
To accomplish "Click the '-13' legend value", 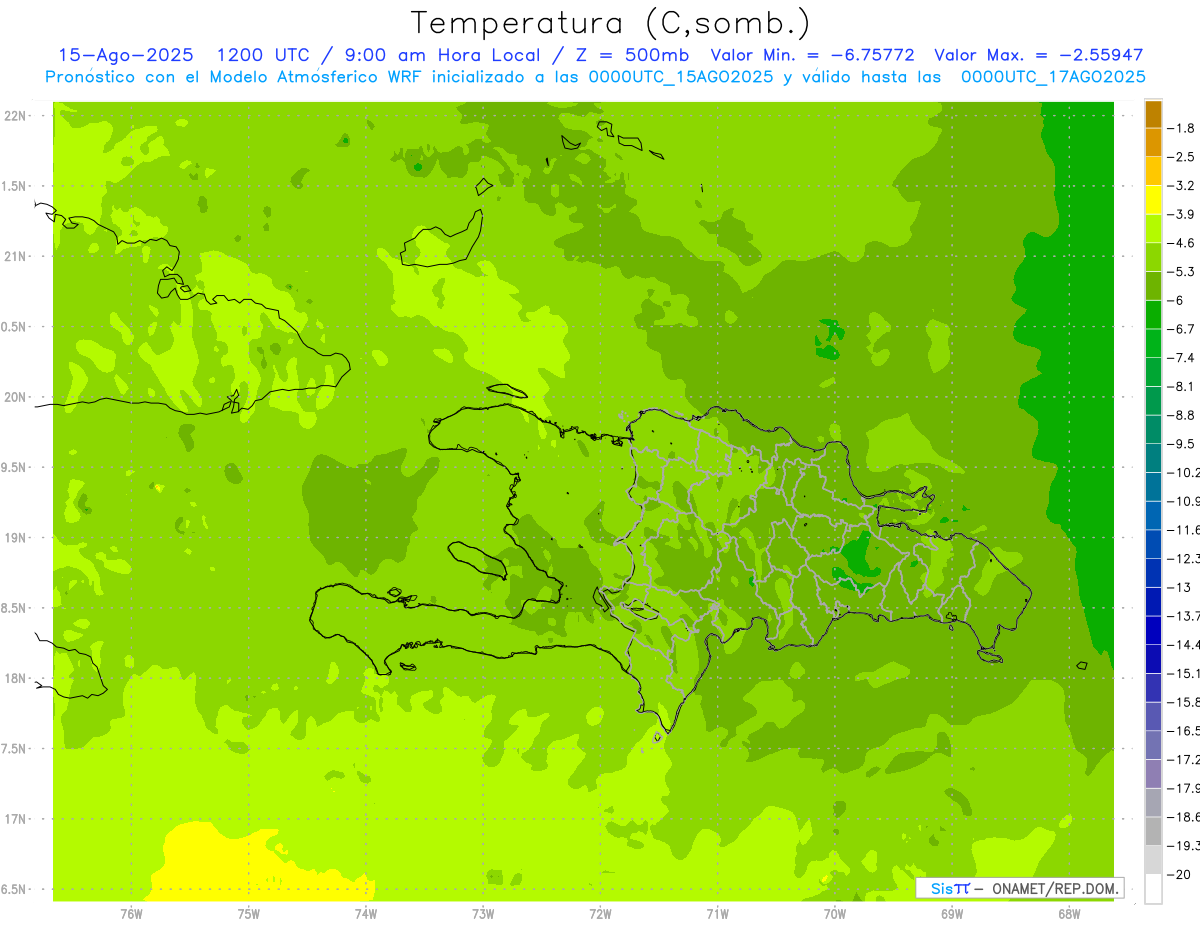I will click(1180, 587).
